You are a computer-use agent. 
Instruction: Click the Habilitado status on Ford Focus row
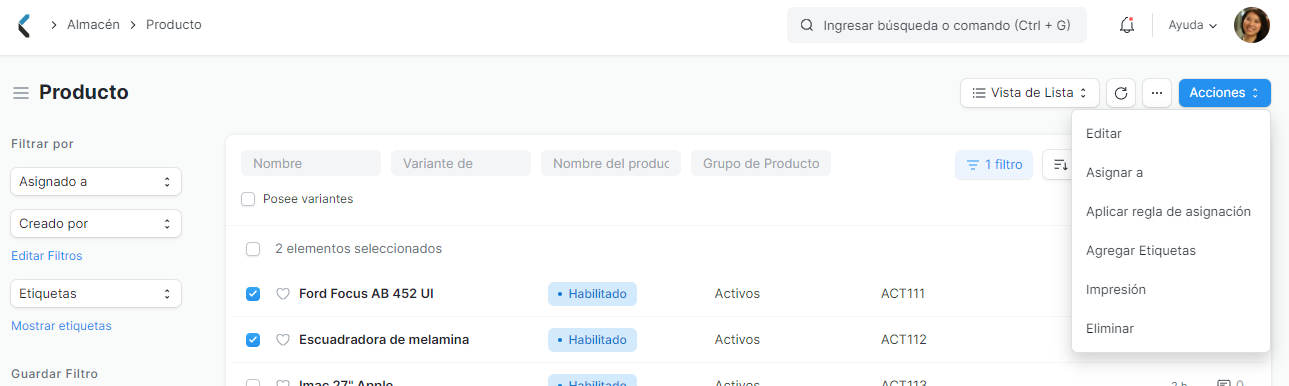[592, 294]
